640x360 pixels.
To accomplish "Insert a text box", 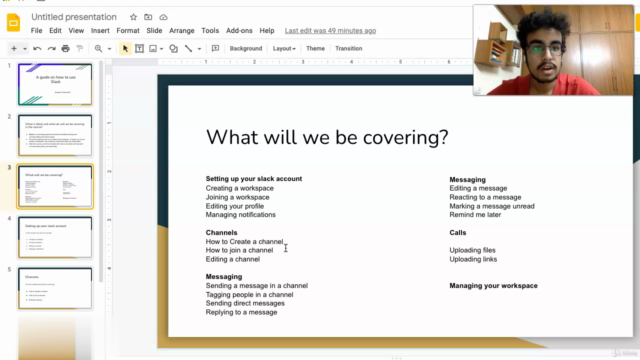I will tap(139, 49).
